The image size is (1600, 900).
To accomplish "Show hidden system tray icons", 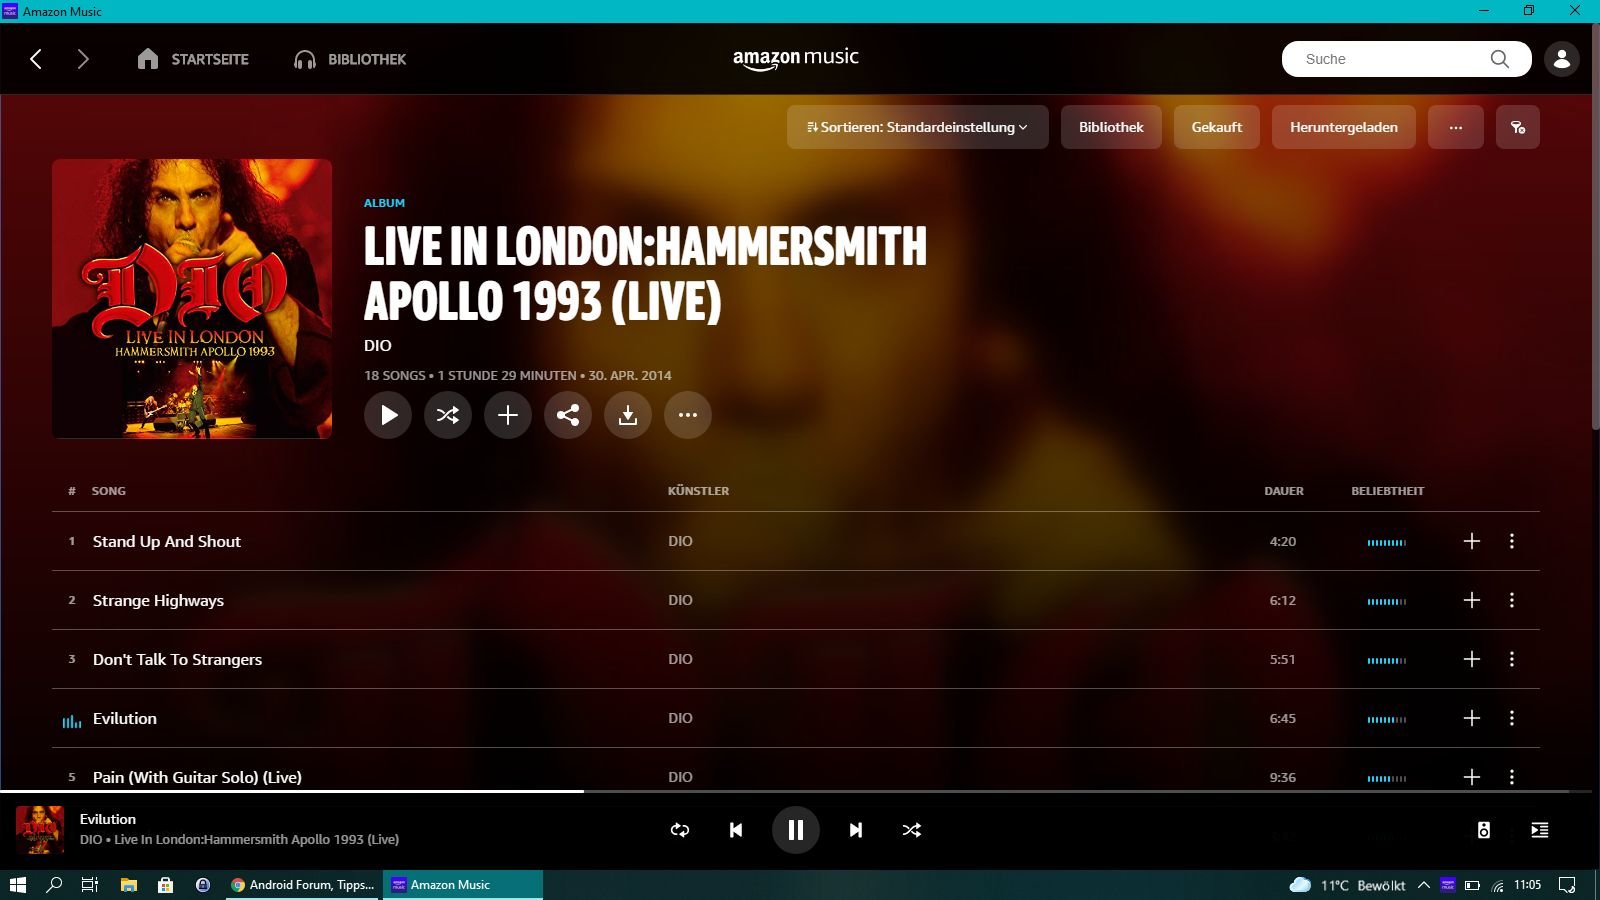I will click(1423, 885).
